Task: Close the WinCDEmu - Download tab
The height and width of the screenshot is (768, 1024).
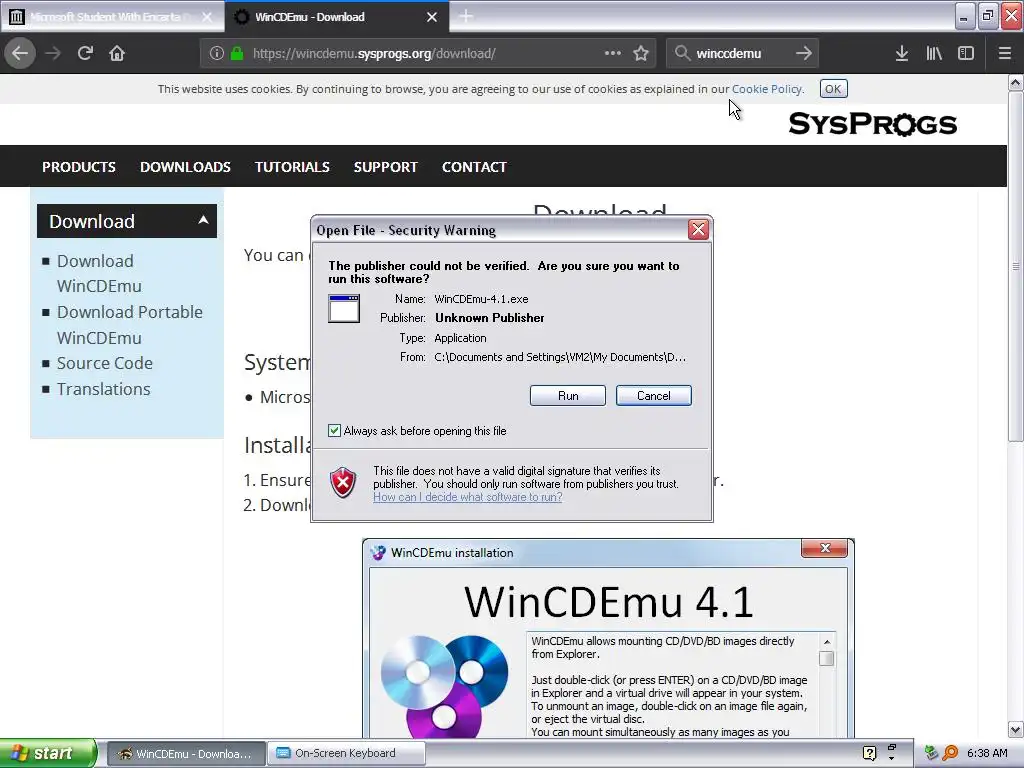Action: 432,17
